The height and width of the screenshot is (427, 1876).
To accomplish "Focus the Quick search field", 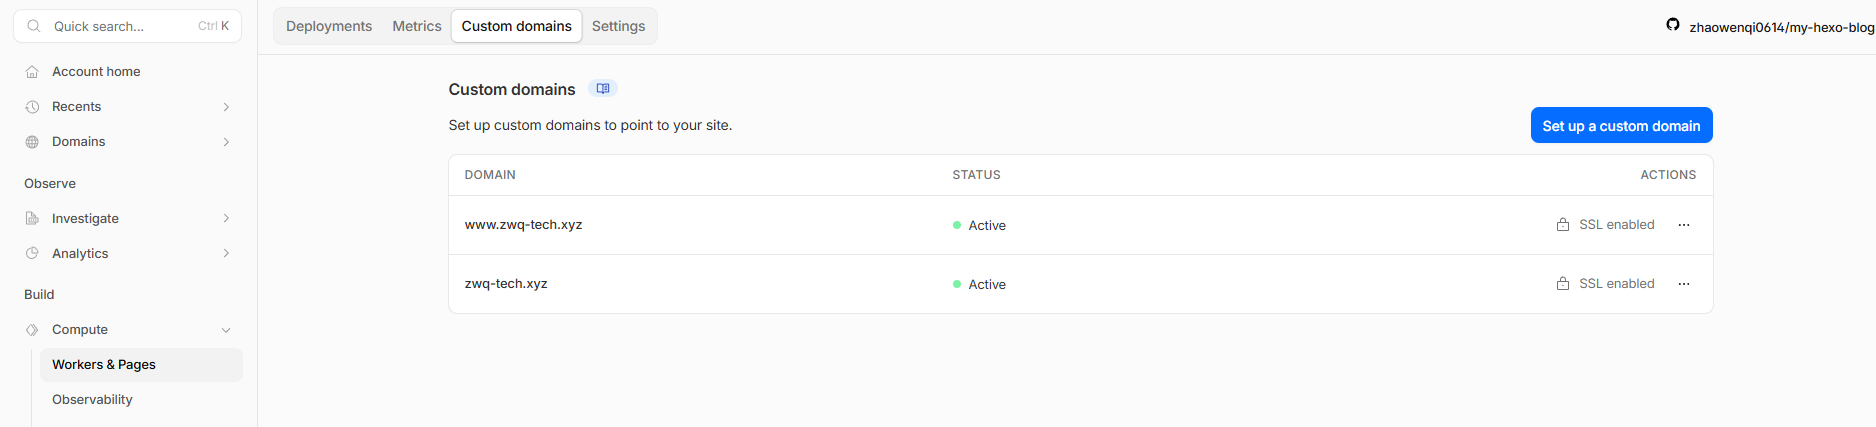I will click(128, 26).
